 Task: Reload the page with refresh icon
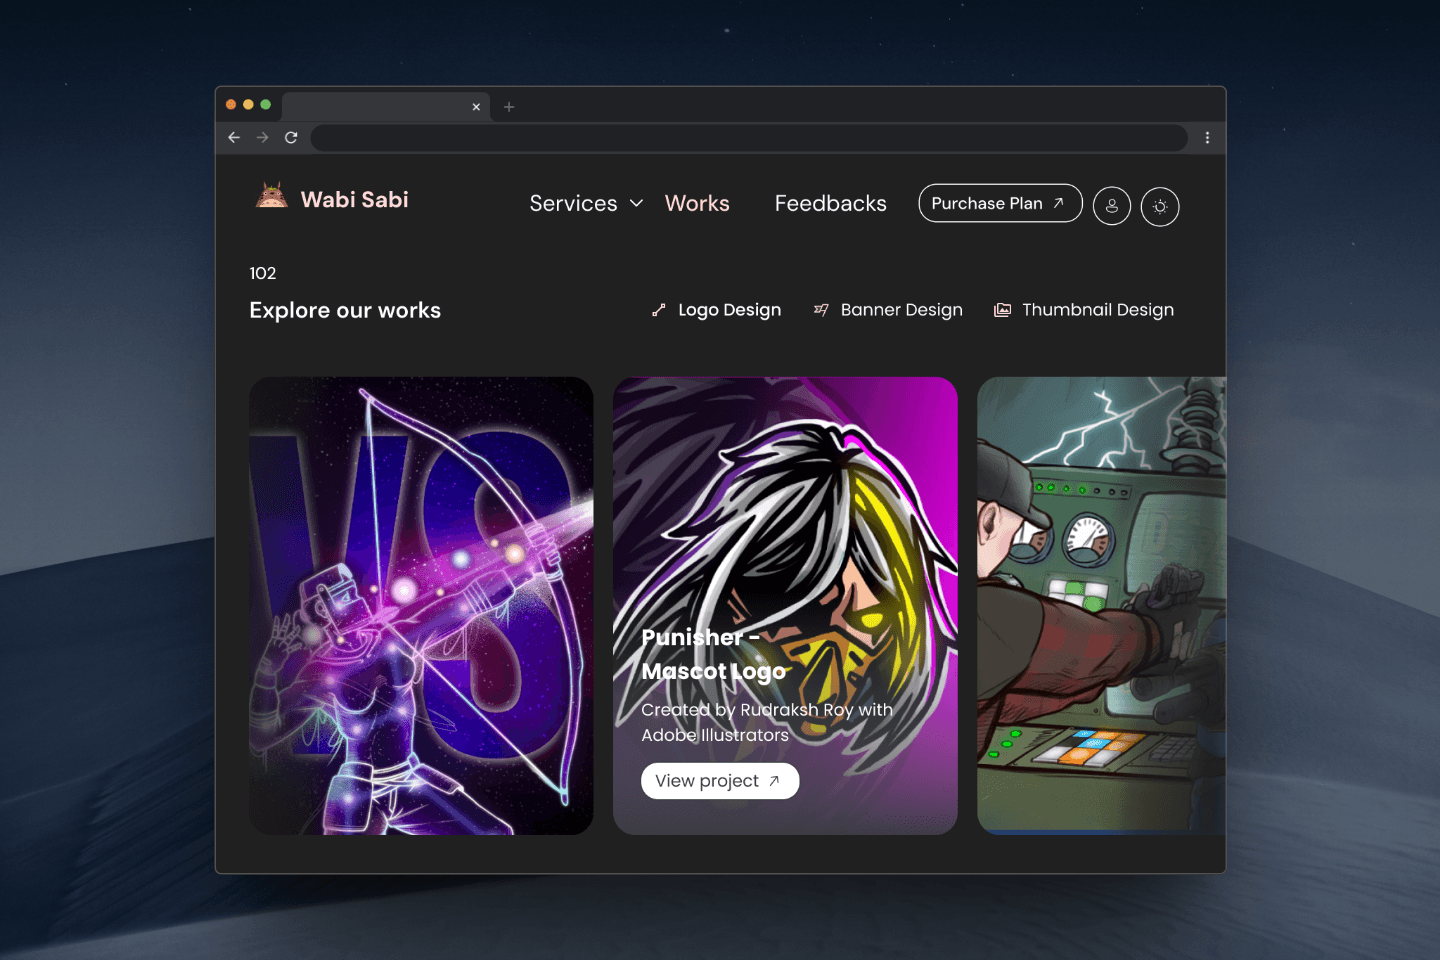coord(291,138)
